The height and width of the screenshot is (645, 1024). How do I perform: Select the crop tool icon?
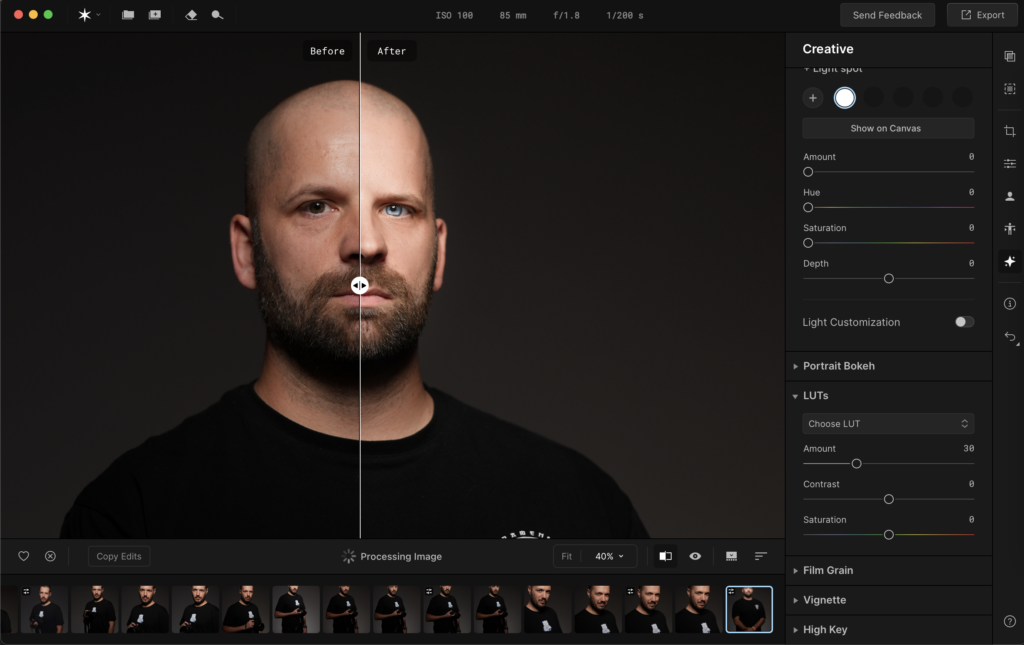pos(1010,131)
